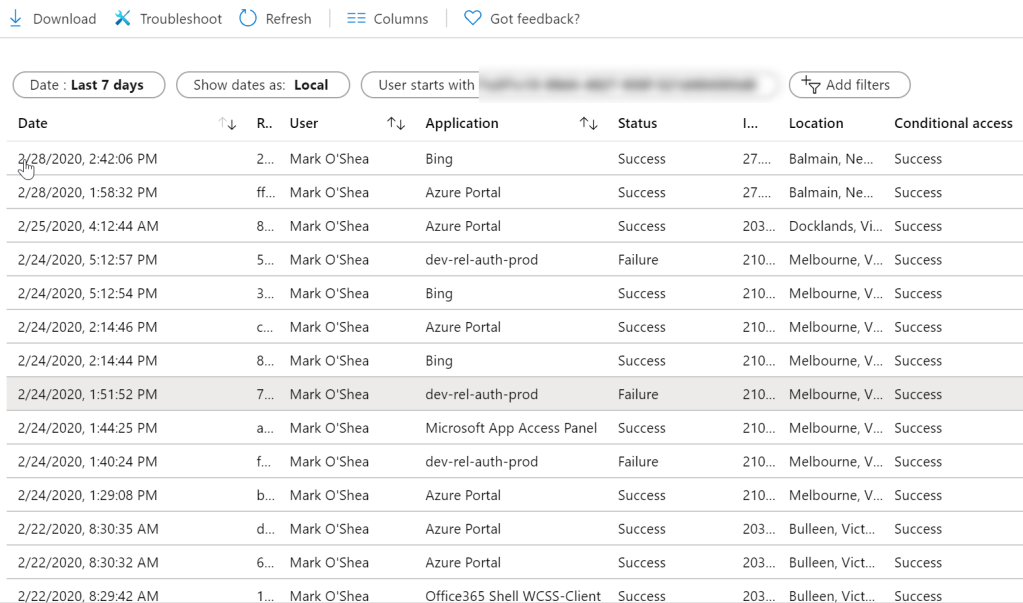Click the Download arrow icon
This screenshot has width=1023, height=603.
[15, 18]
